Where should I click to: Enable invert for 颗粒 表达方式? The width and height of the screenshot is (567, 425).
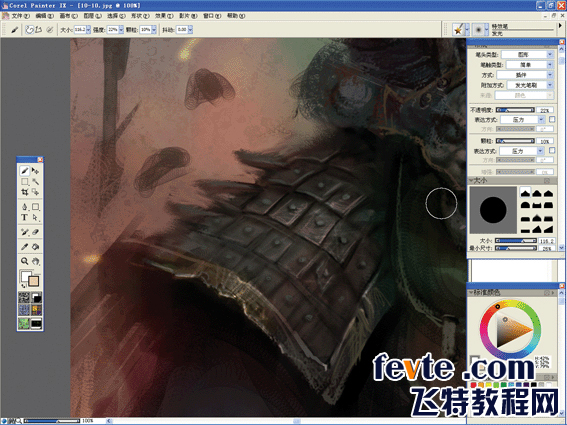coord(552,150)
